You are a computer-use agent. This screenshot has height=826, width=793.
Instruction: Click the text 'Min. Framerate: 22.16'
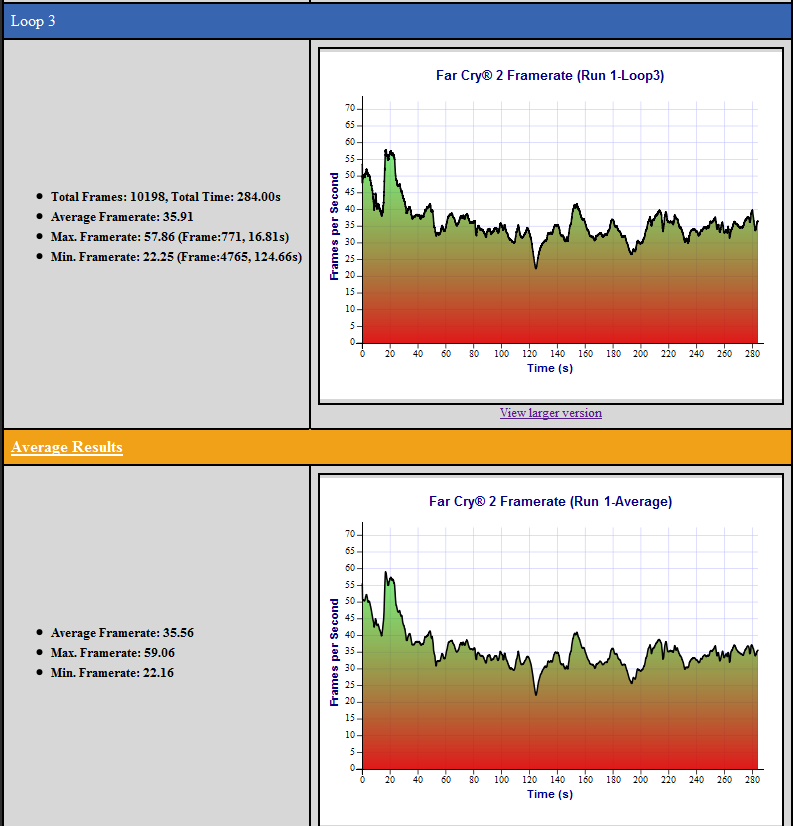pyautogui.click(x=112, y=673)
